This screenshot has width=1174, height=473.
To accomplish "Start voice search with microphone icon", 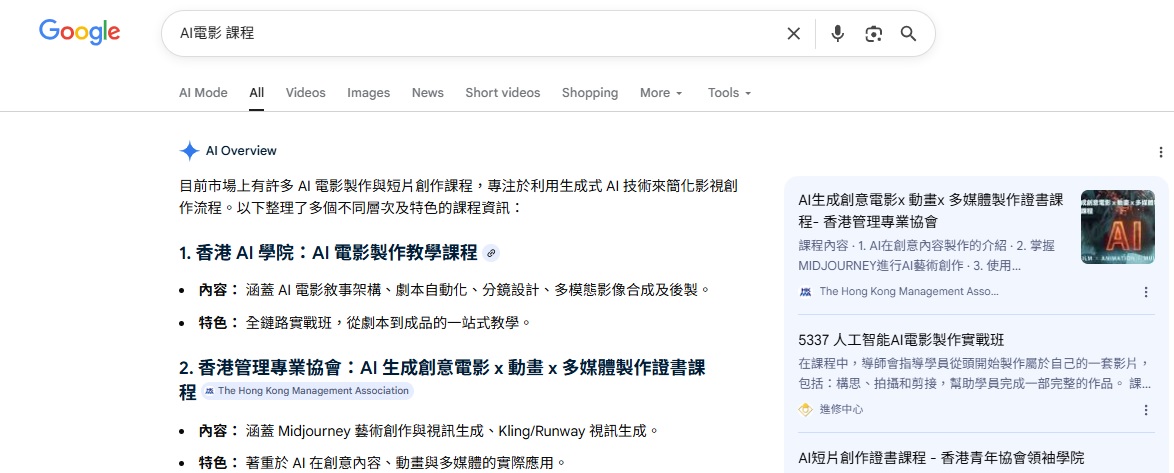I will point(838,34).
